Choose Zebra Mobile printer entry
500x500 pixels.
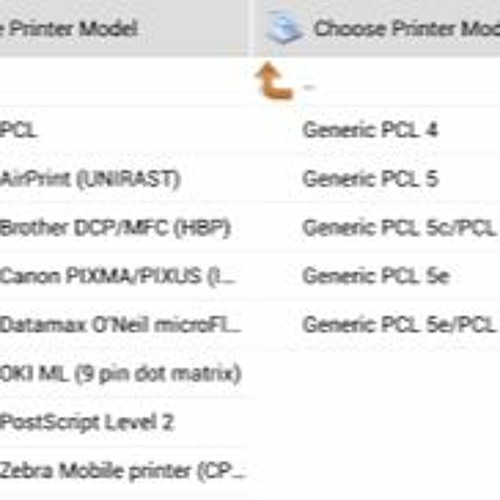pyautogui.click(x=123, y=471)
